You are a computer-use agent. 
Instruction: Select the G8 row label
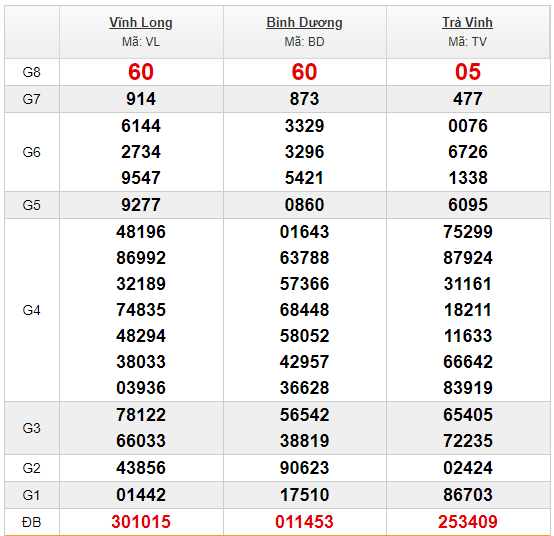[x=31, y=72]
